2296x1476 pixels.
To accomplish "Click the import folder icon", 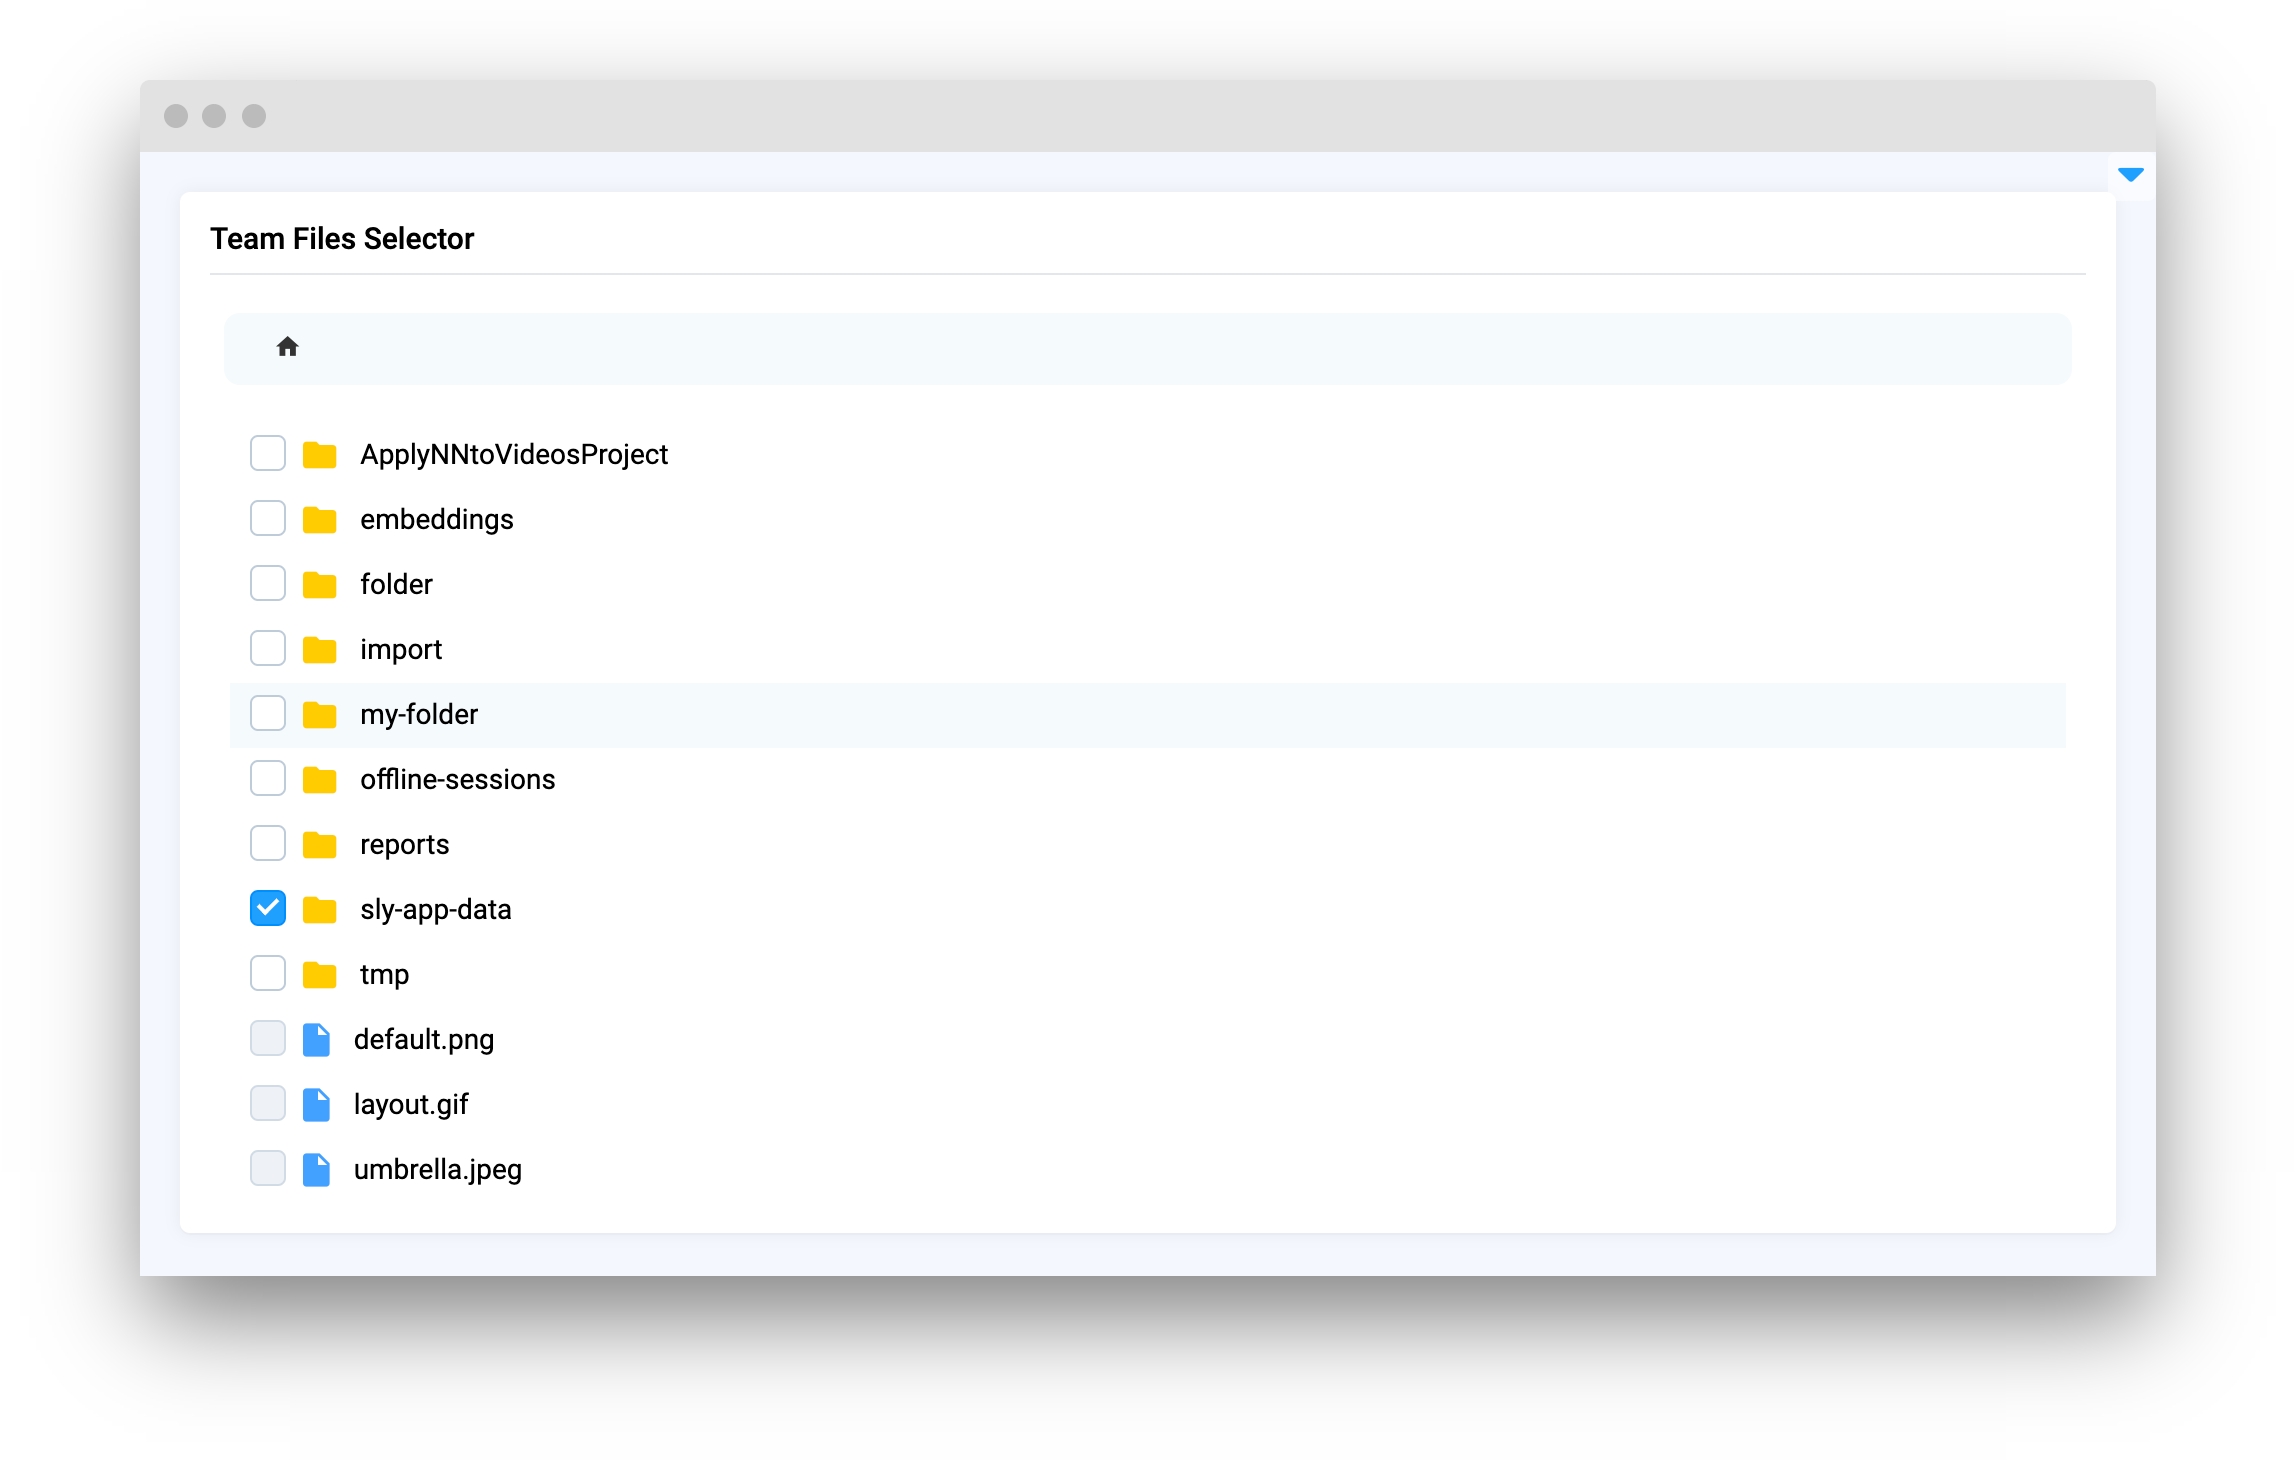I will point(320,649).
